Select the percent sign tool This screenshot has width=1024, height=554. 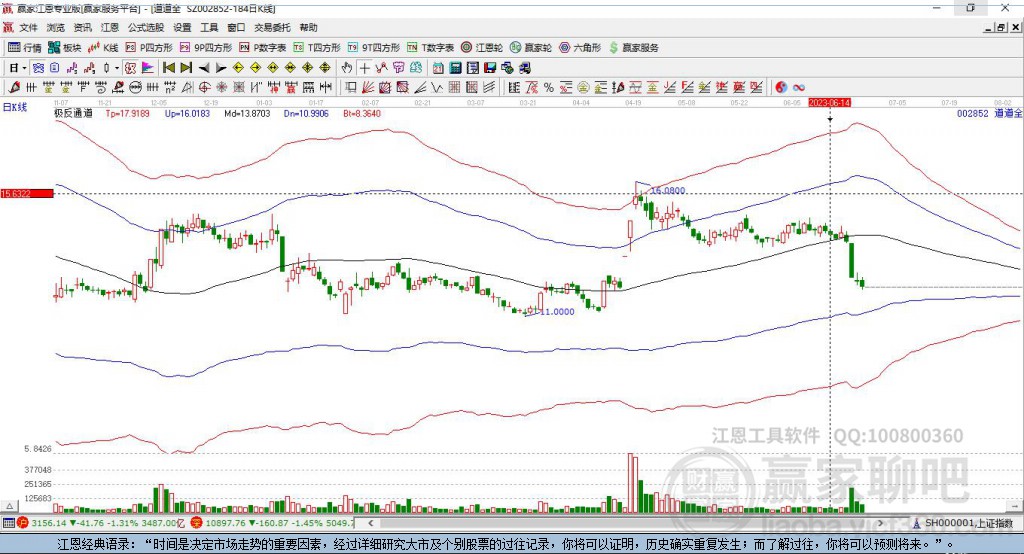click(549, 87)
